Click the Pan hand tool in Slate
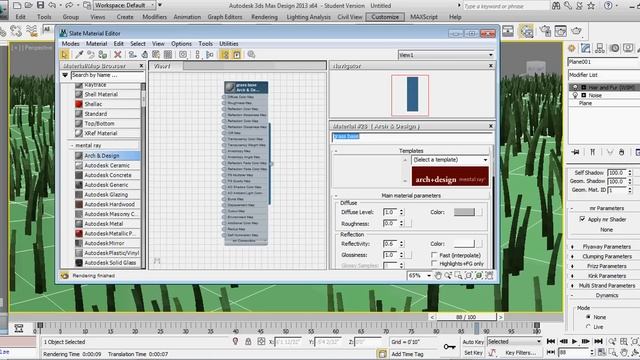The image size is (640, 360). coord(438,276)
